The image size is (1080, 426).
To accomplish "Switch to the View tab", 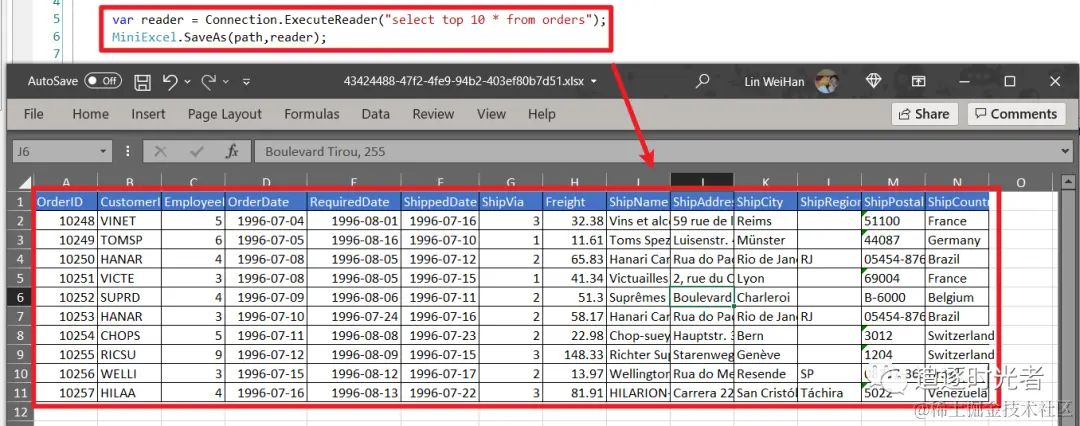I will point(491,114).
